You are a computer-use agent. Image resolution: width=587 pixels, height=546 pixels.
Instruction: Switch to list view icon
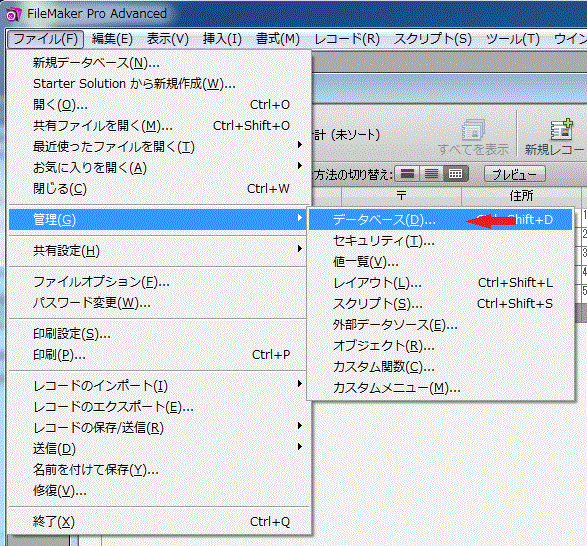point(431,174)
